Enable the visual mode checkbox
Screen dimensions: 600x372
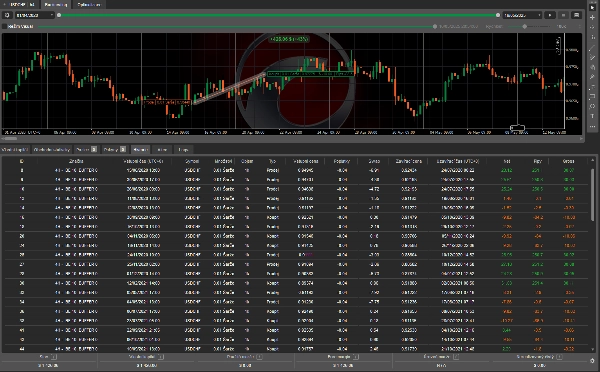coord(5,26)
